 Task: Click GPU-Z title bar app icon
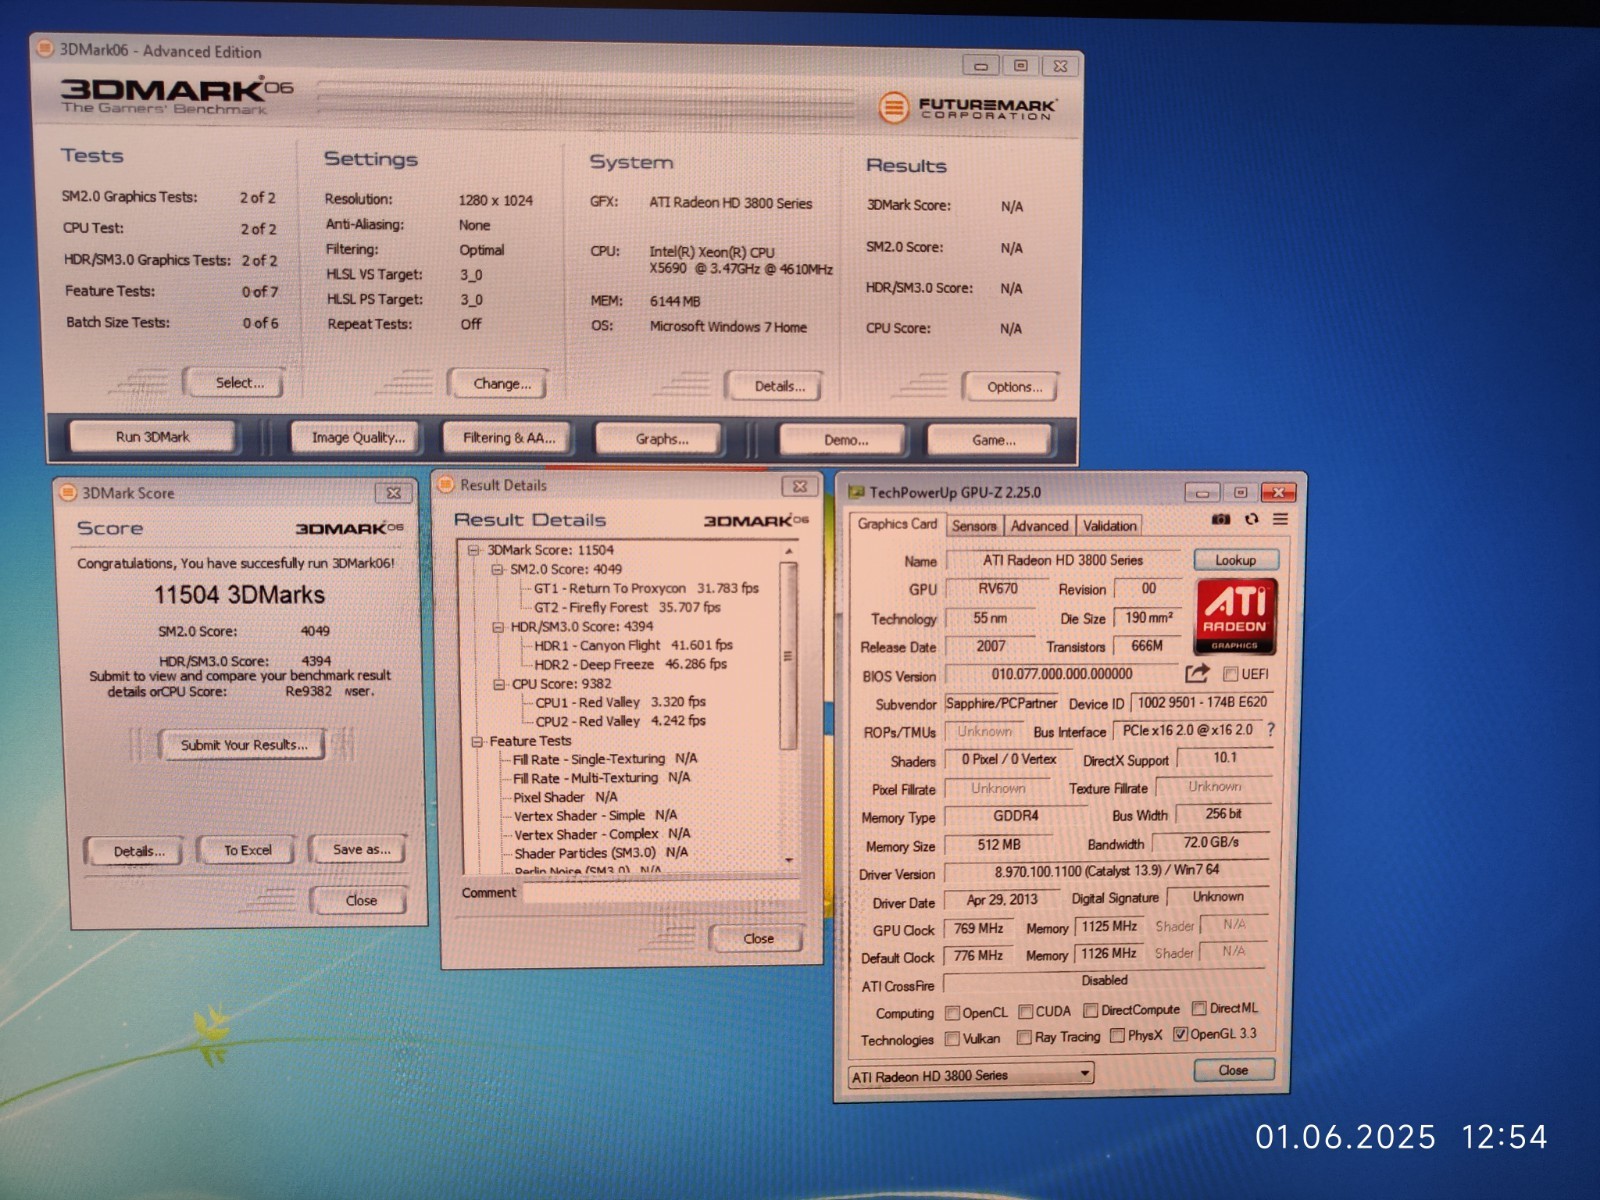(856, 492)
